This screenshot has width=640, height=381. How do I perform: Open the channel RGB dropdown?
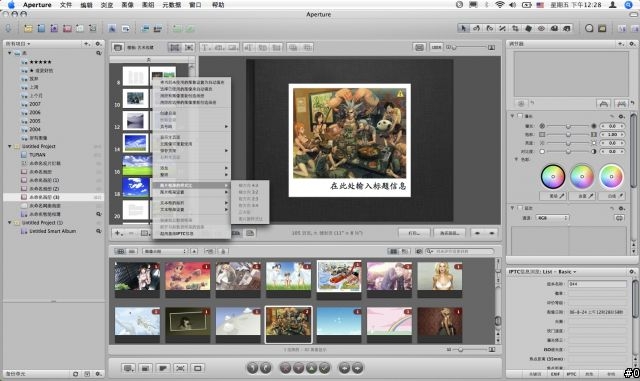click(x=552, y=218)
